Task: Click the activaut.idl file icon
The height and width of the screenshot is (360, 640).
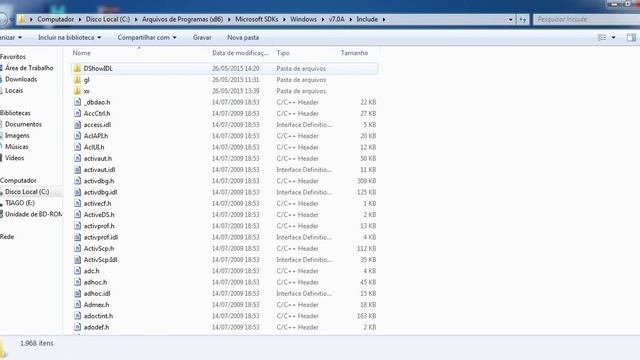Action: (77, 169)
